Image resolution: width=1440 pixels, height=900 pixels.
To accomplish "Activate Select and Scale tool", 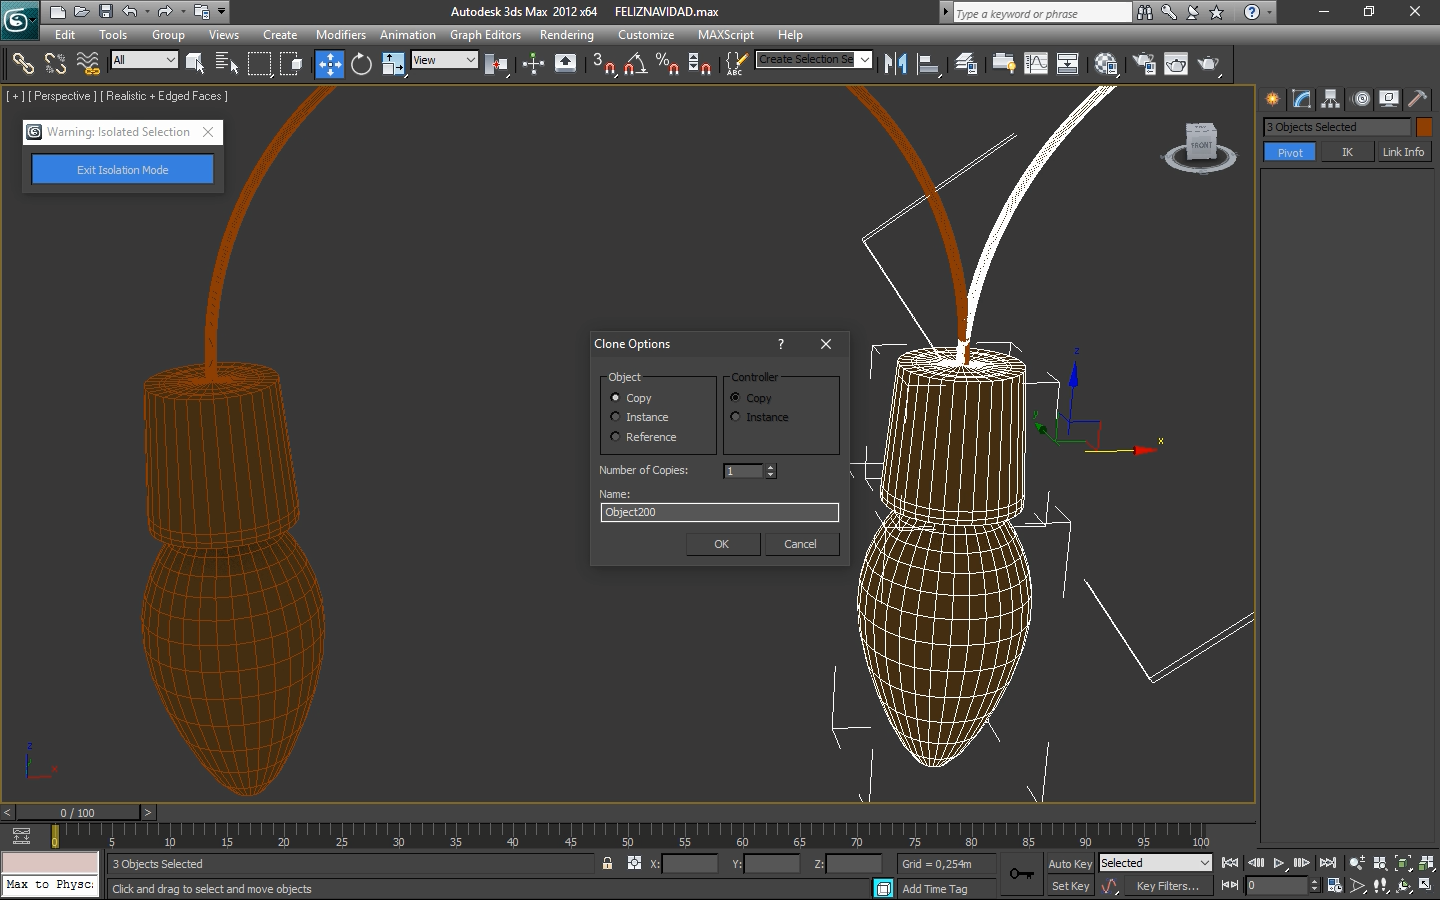I will 393,64.
